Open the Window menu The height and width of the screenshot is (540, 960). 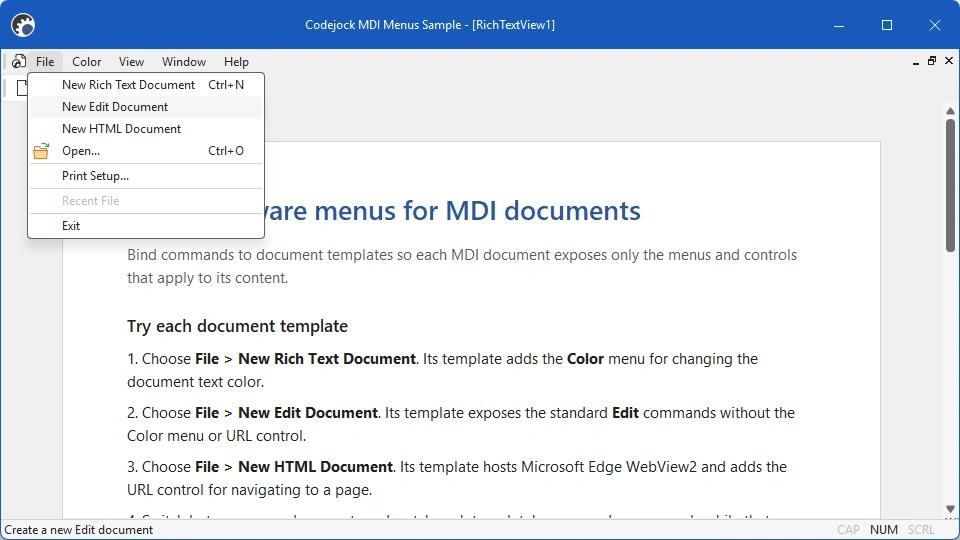(x=184, y=62)
